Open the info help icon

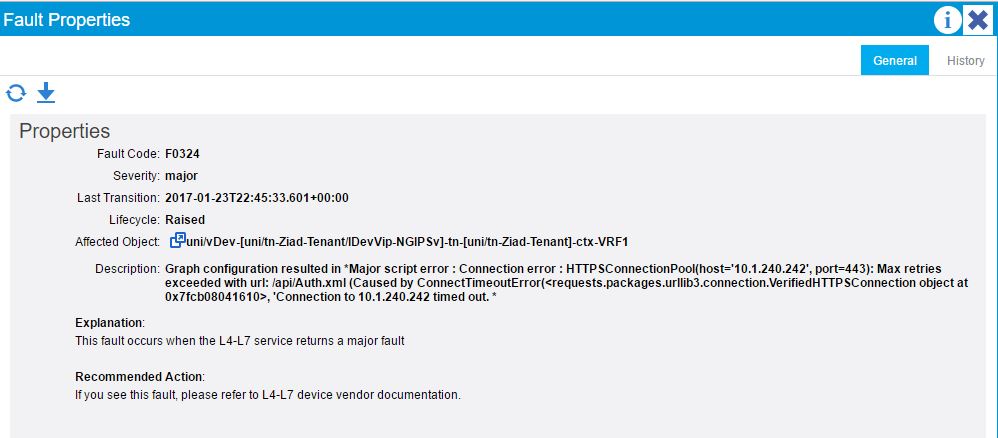[x=947, y=20]
